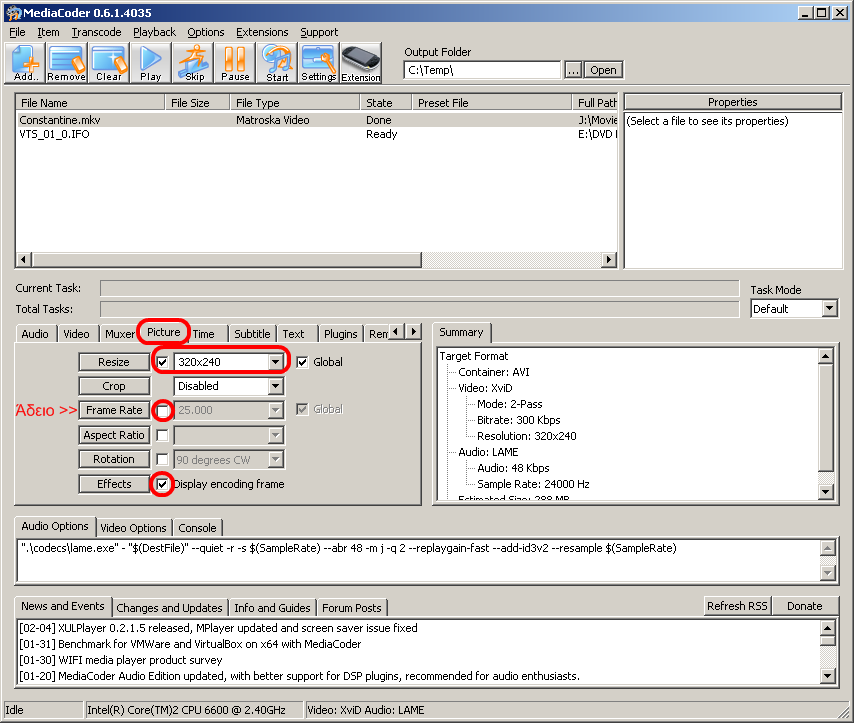Click the Output Folder path field
The height and width of the screenshot is (723, 854).
pos(482,70)
